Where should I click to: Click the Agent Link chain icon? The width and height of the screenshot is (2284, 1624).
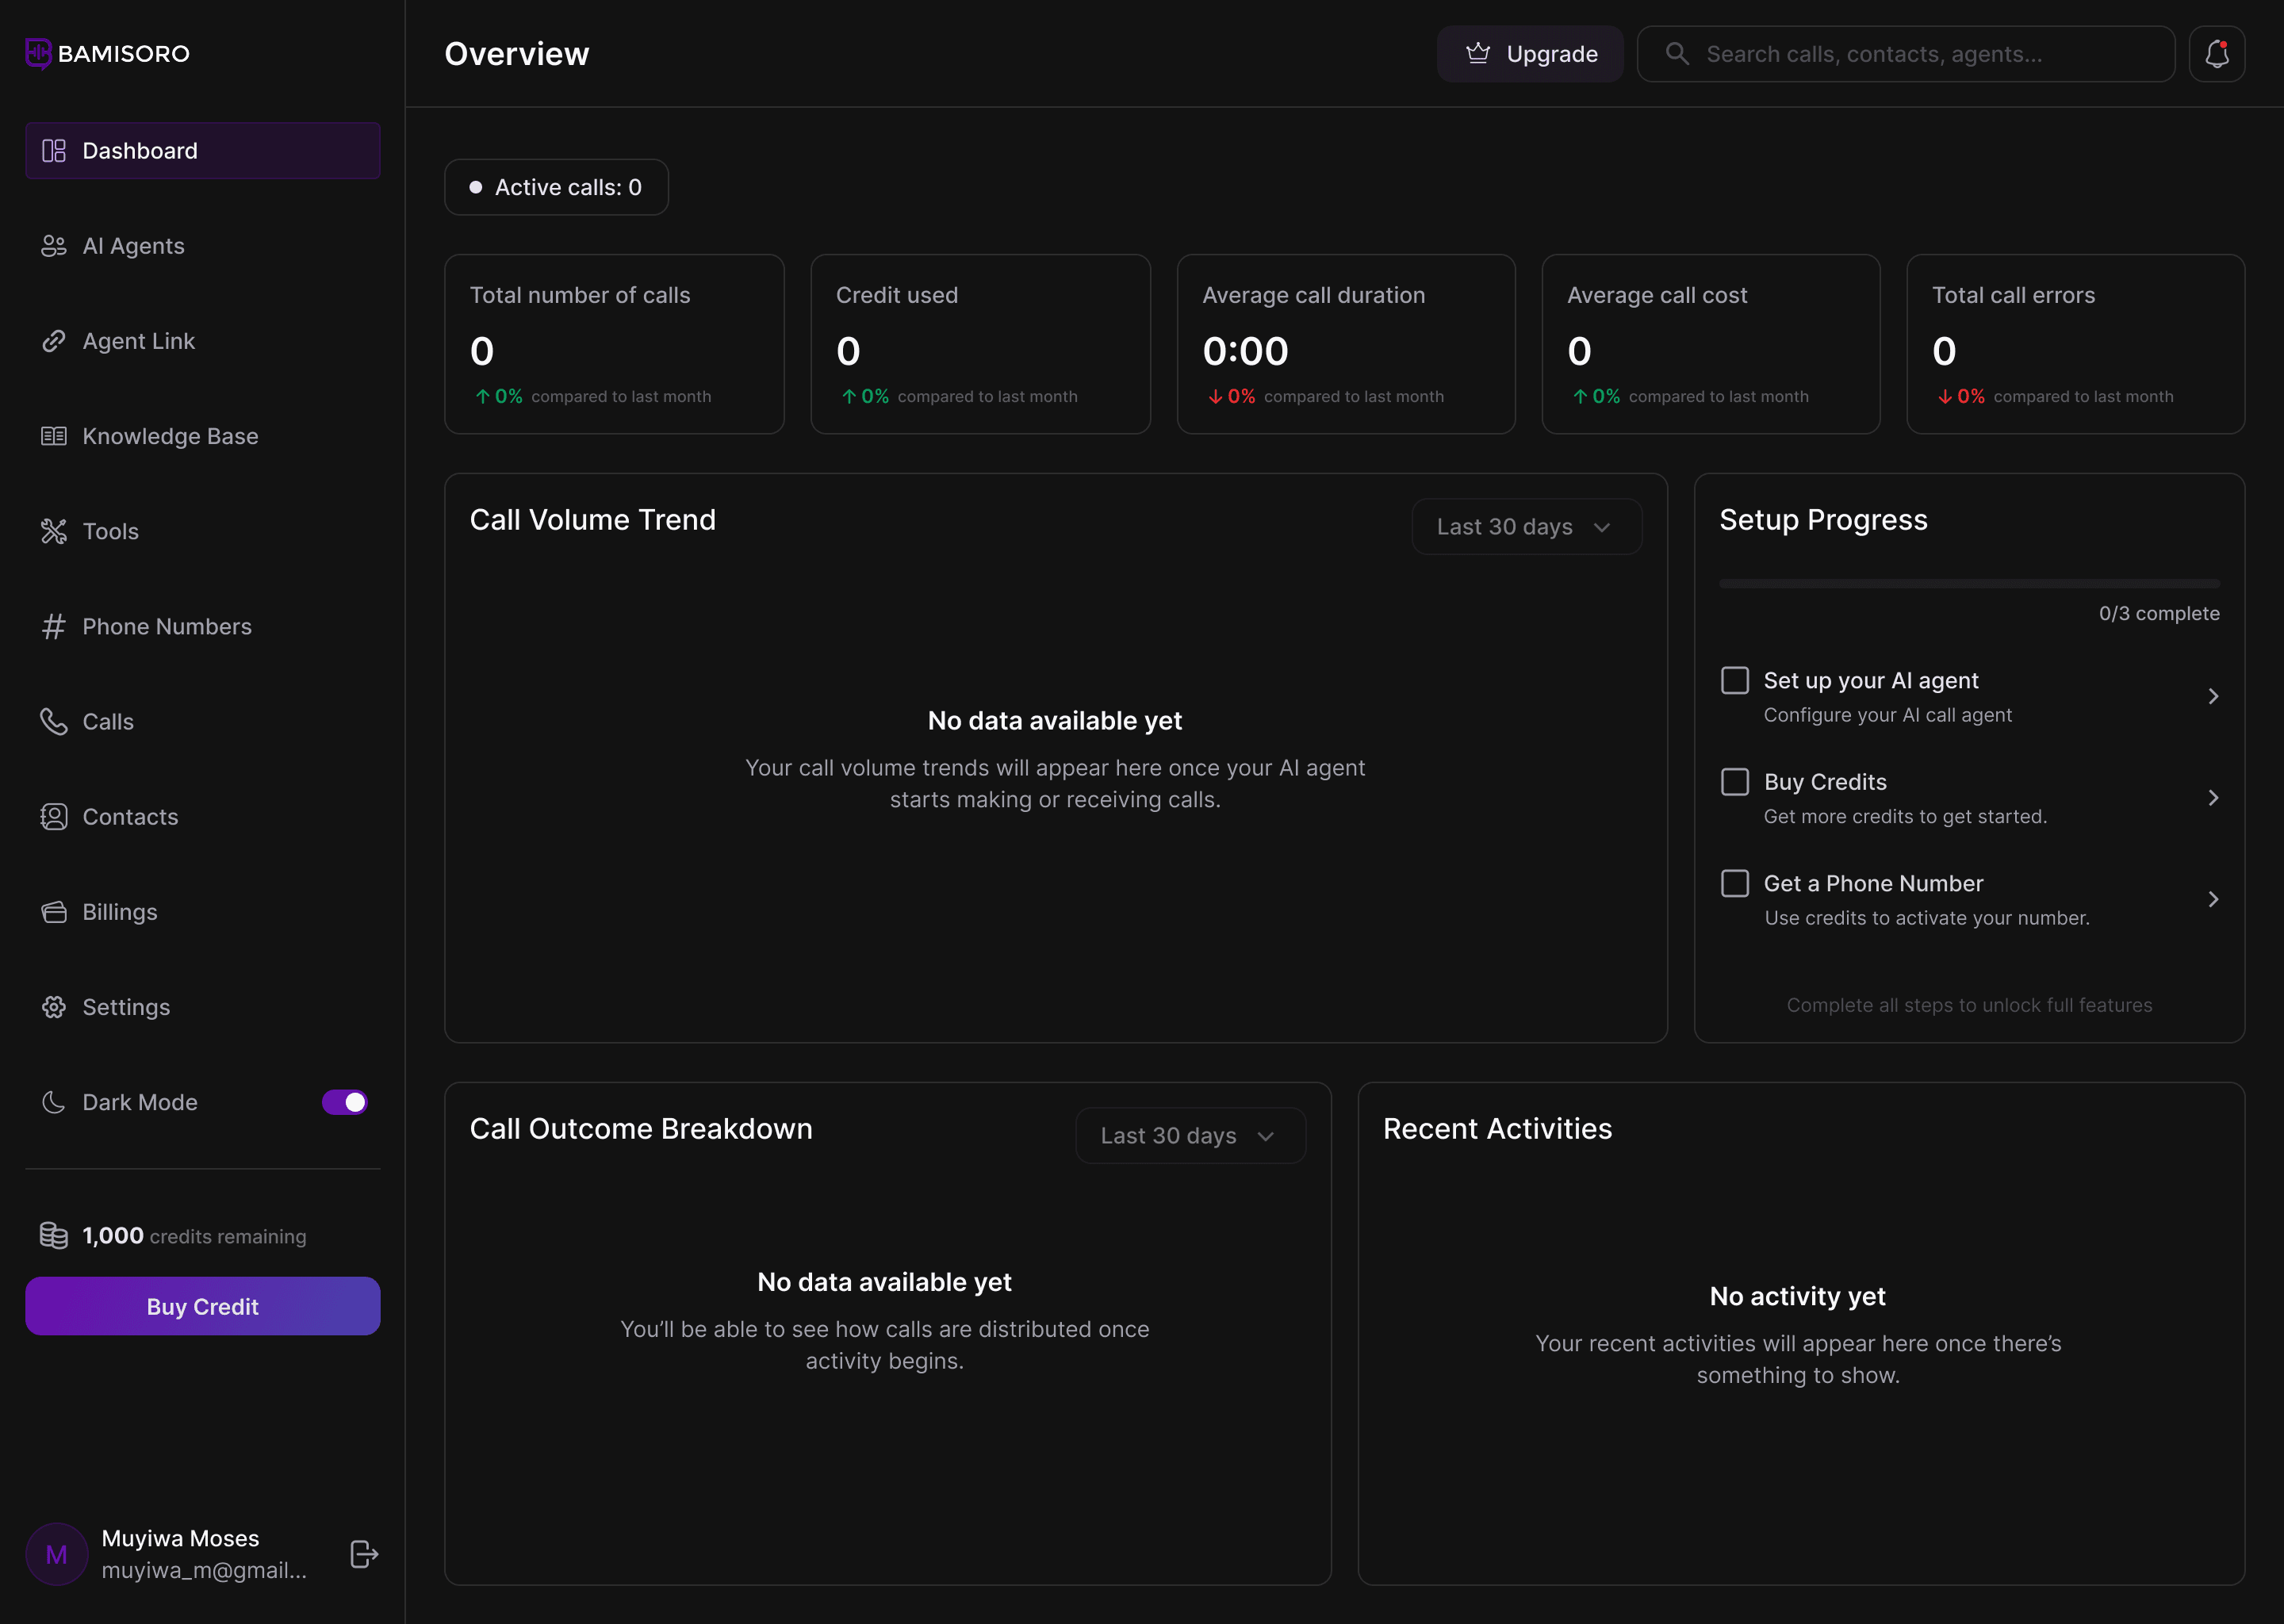pyautogui.click(x=54, y=341)
